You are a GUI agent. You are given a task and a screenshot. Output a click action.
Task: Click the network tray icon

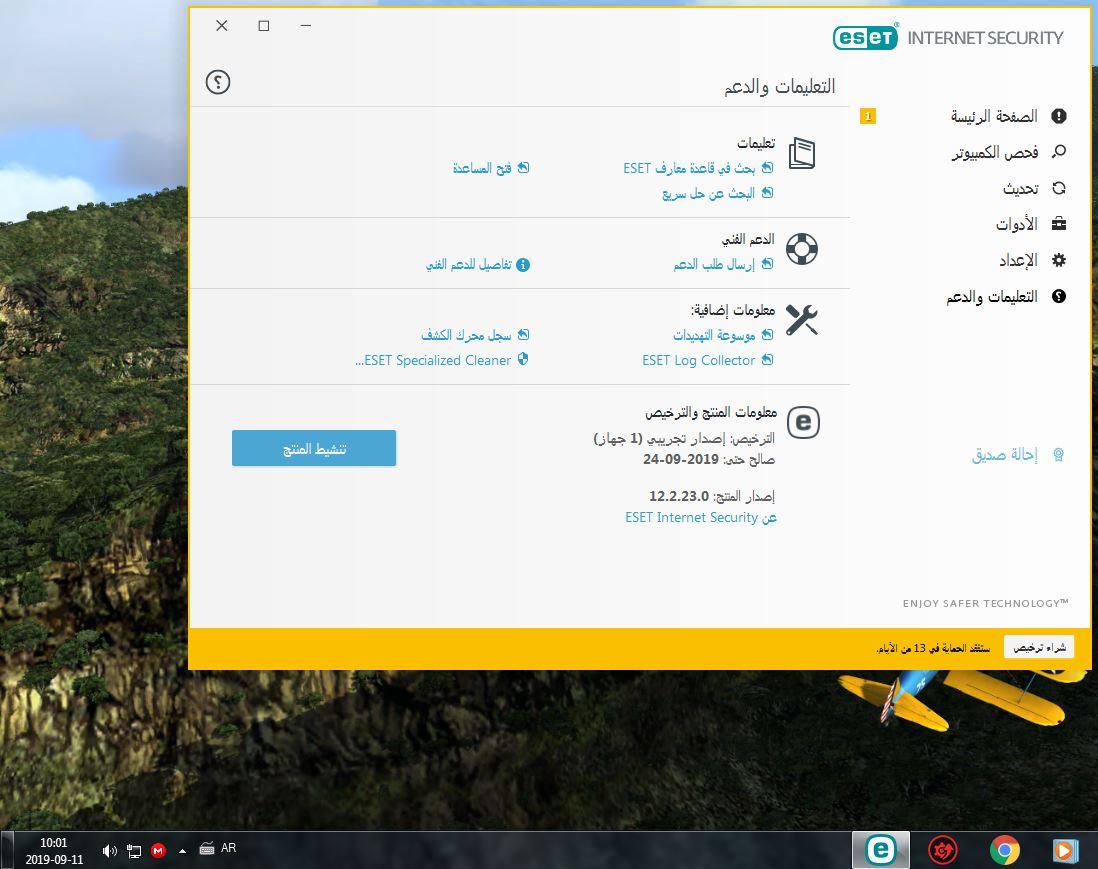pyautogui.click(x=134, y=851)
